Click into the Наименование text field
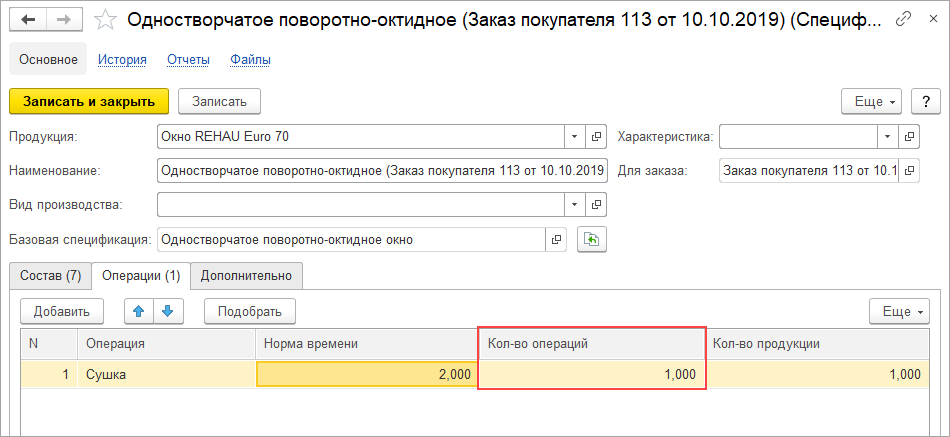Screen dimensions: 950x437 tap(382, 170)
